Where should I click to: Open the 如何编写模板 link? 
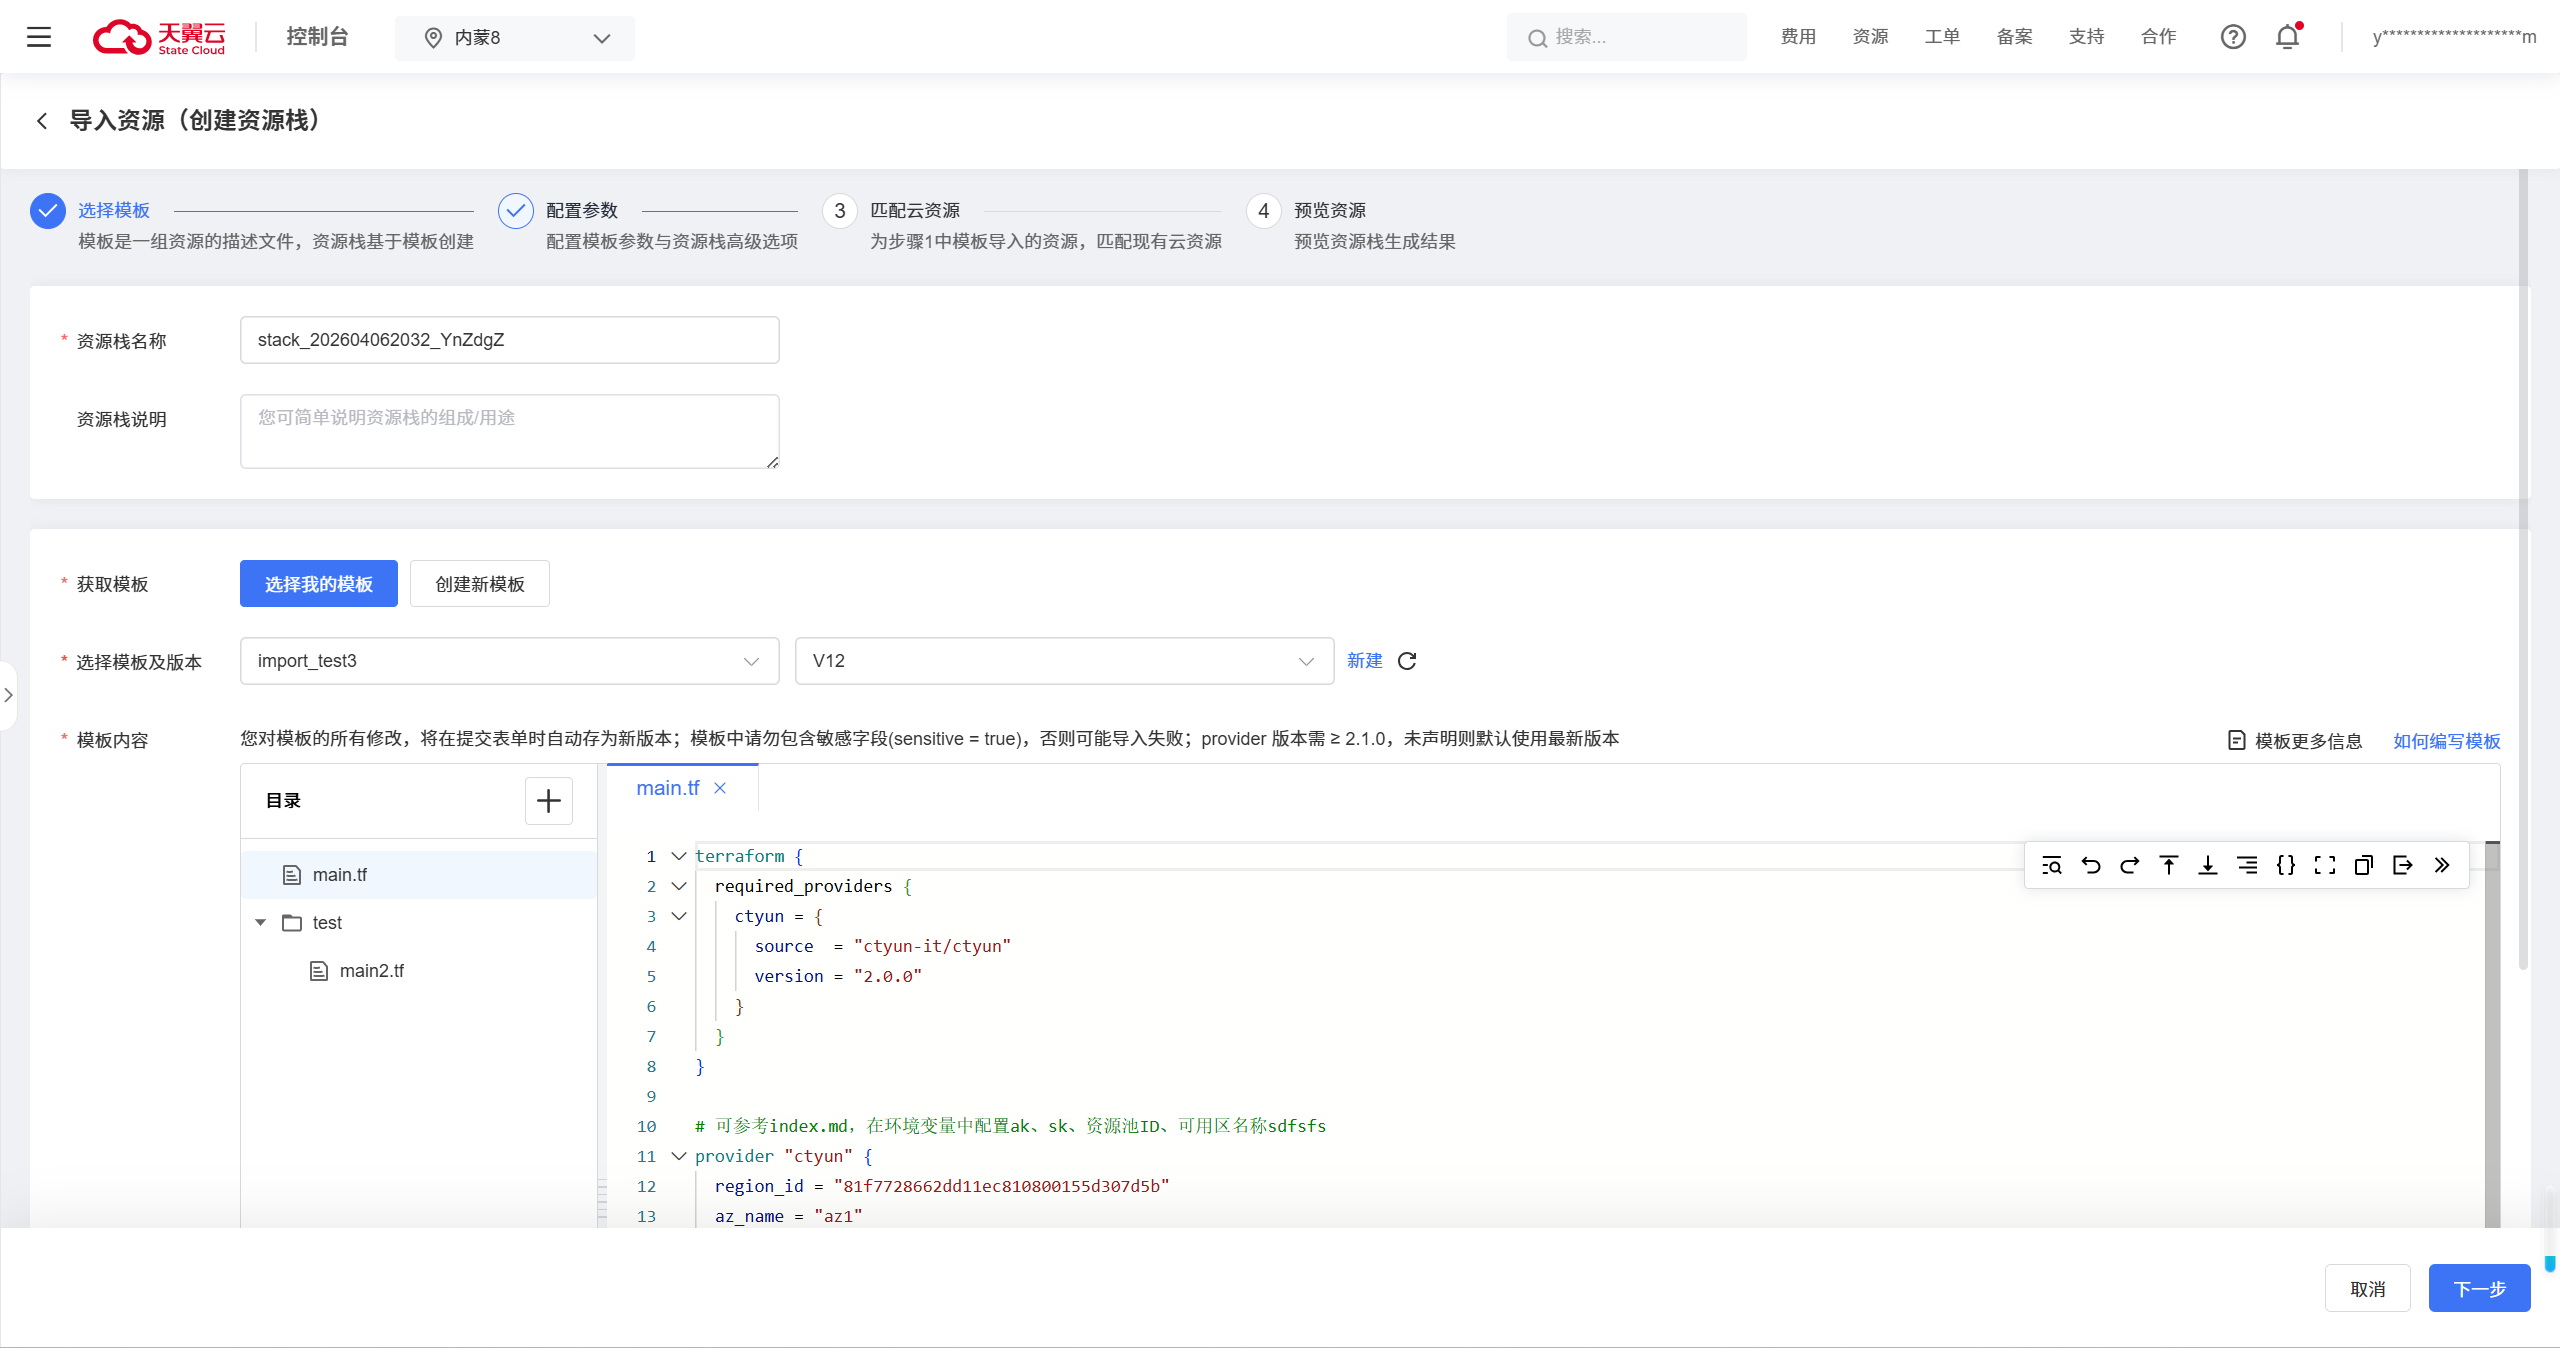pos(2446,741)
